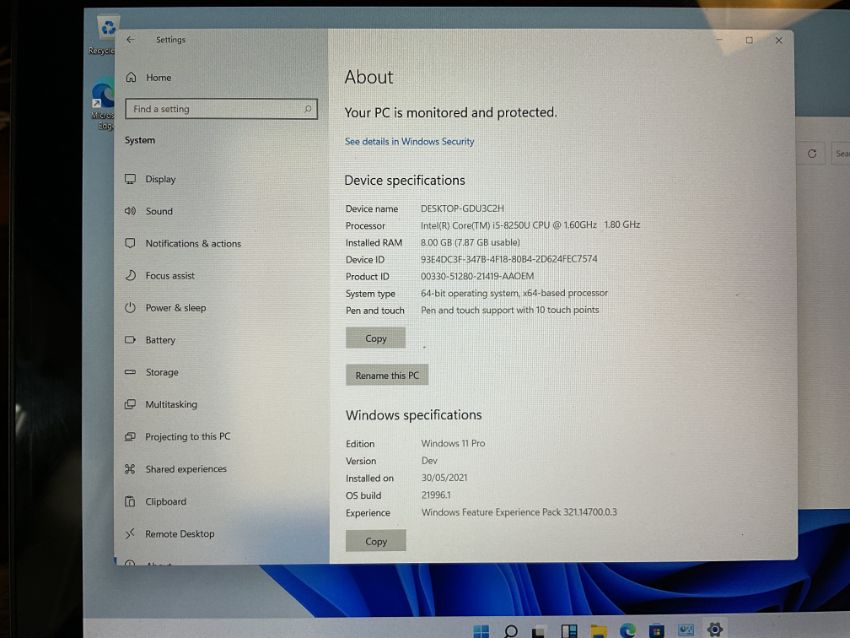Screen dimensions: 850x638
Task: Select the device name DESKTOP-GDU3C2H
Action: (462, 208)
